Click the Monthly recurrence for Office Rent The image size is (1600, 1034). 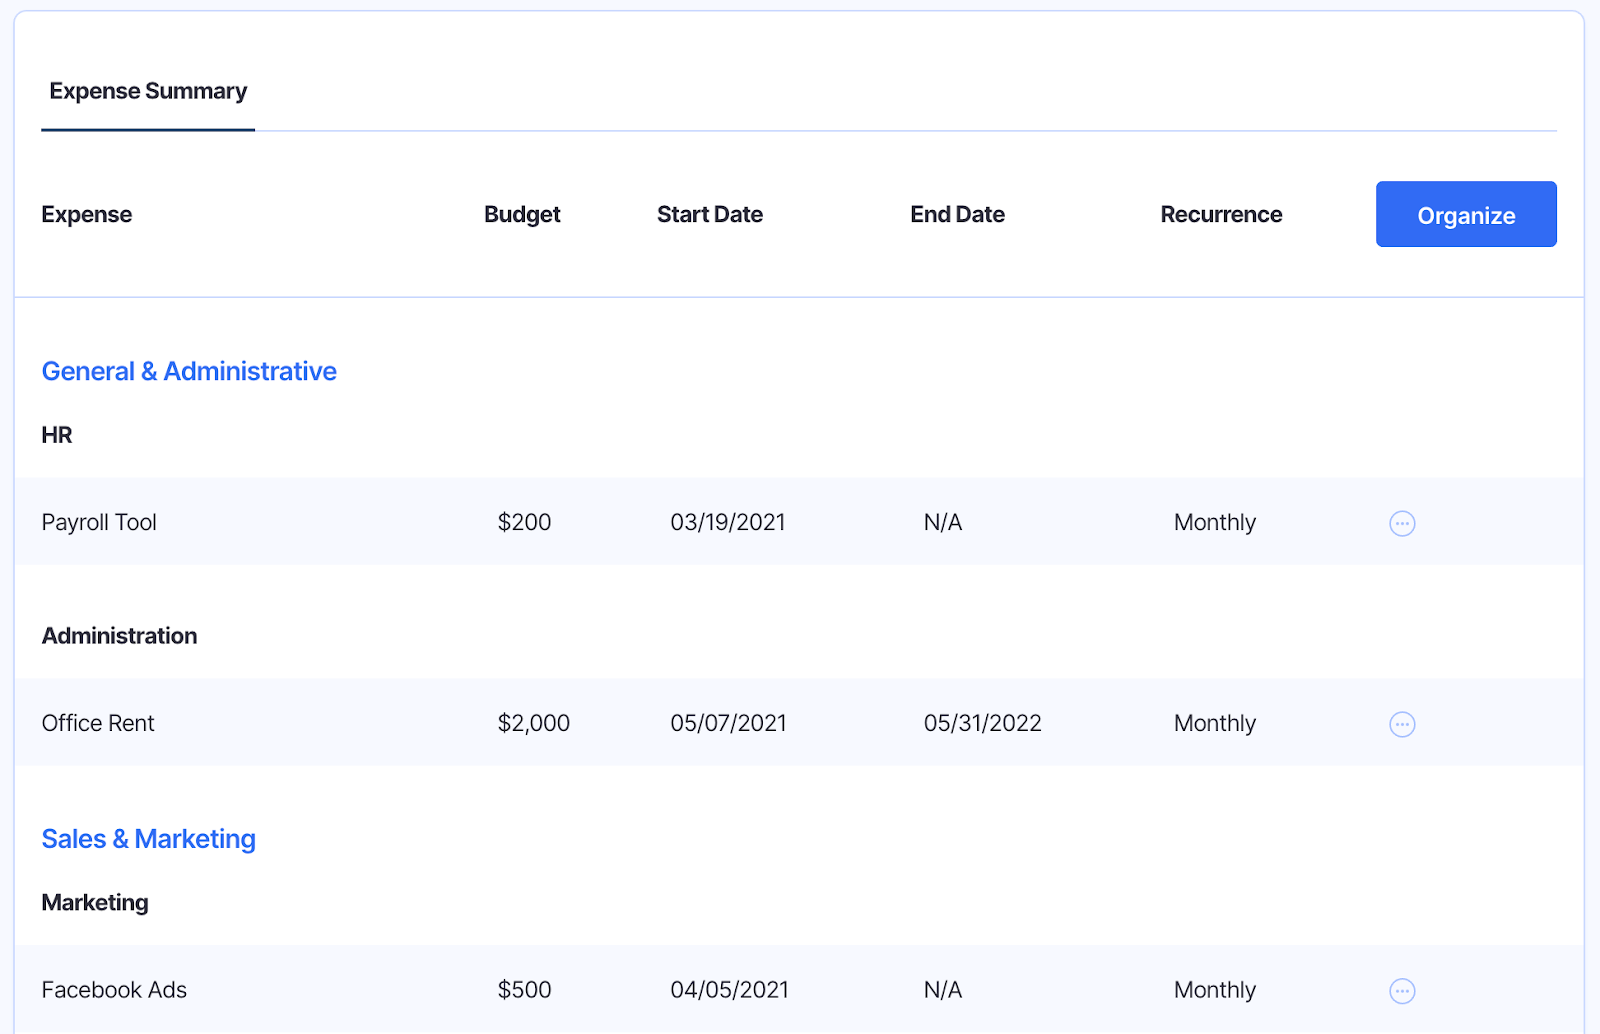tap(1214, 723)
